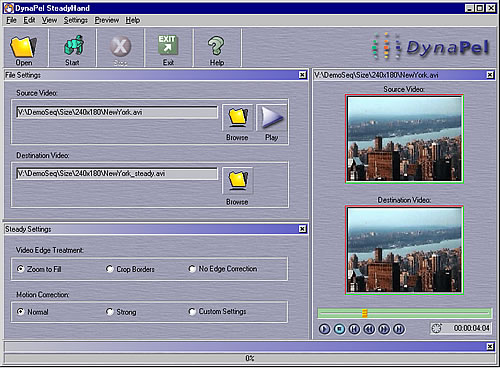The height and width of the screenshot is (368, 500).
Task: Click the DynaPel logo in the toolbar
Action: pos(430,47)
